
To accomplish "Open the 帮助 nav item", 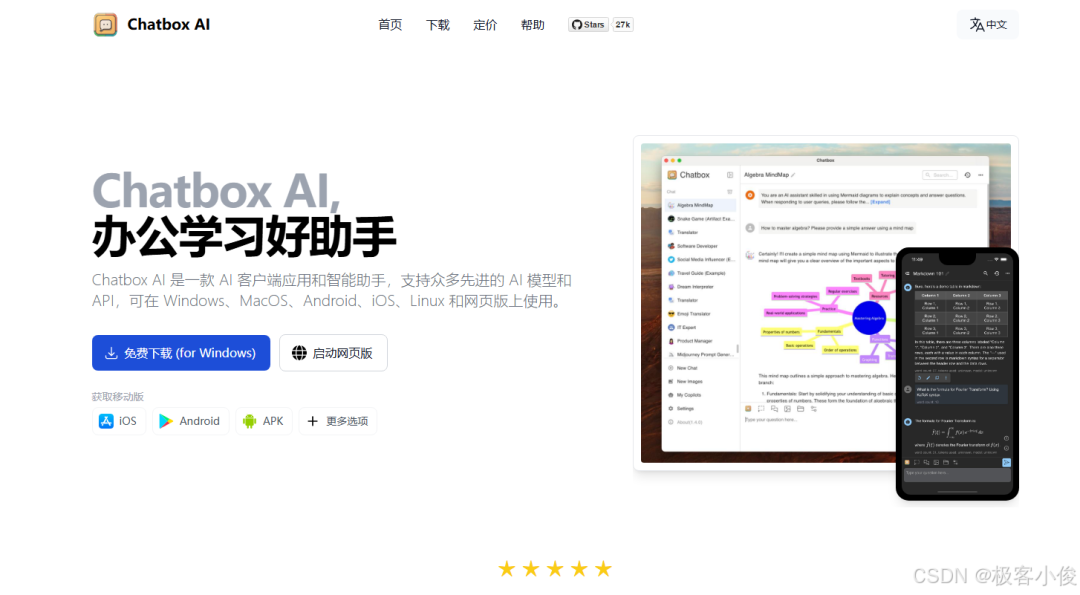I will point(532,25).
